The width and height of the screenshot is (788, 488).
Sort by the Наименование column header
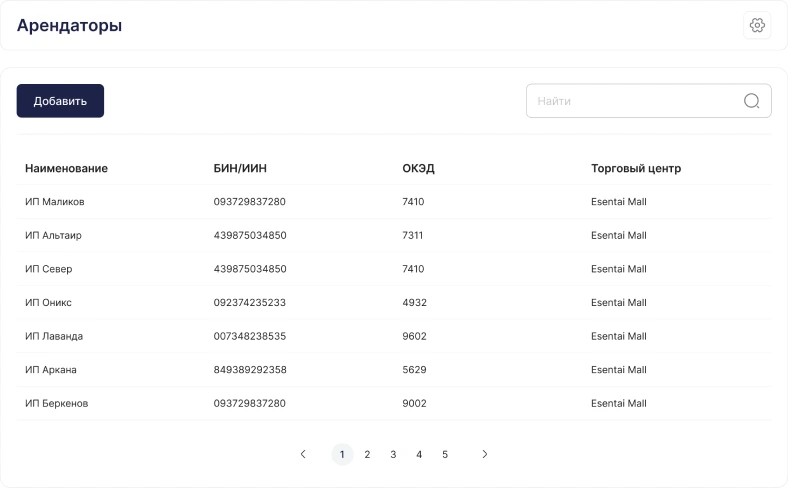click(x=66, y=168)
